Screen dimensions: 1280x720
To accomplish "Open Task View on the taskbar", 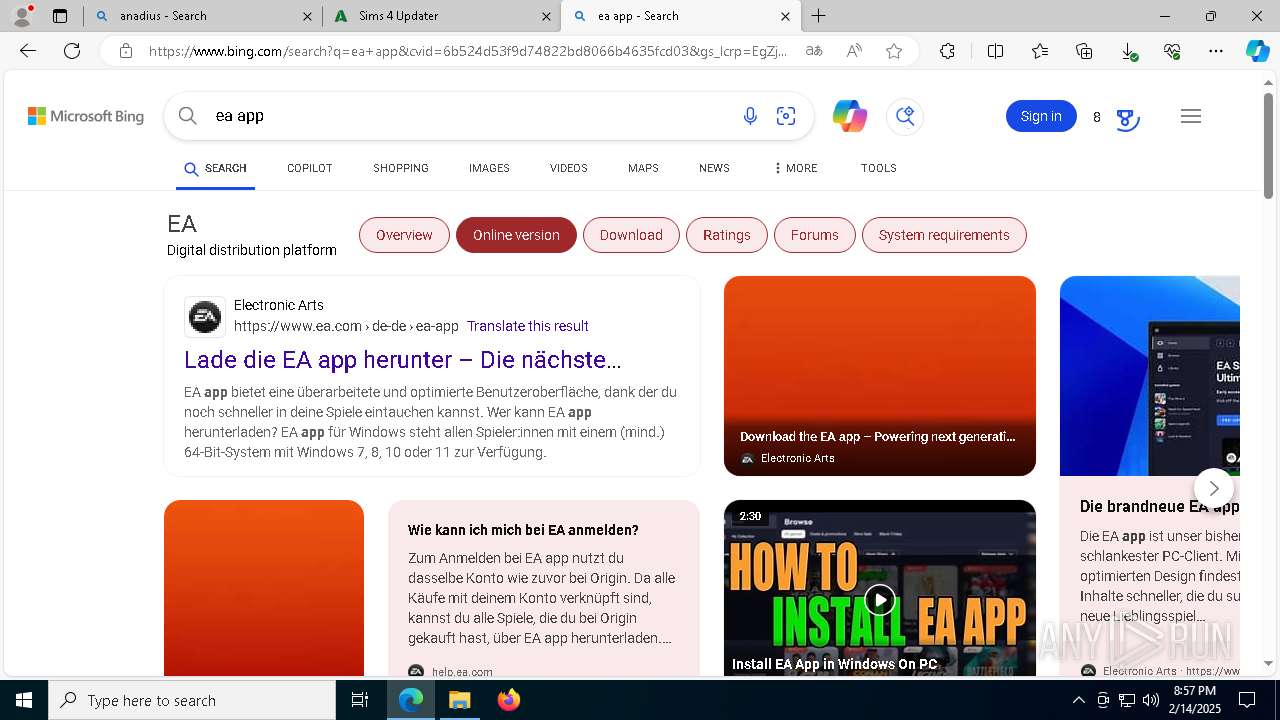I will pyautogui.click(x=361, y=700).
